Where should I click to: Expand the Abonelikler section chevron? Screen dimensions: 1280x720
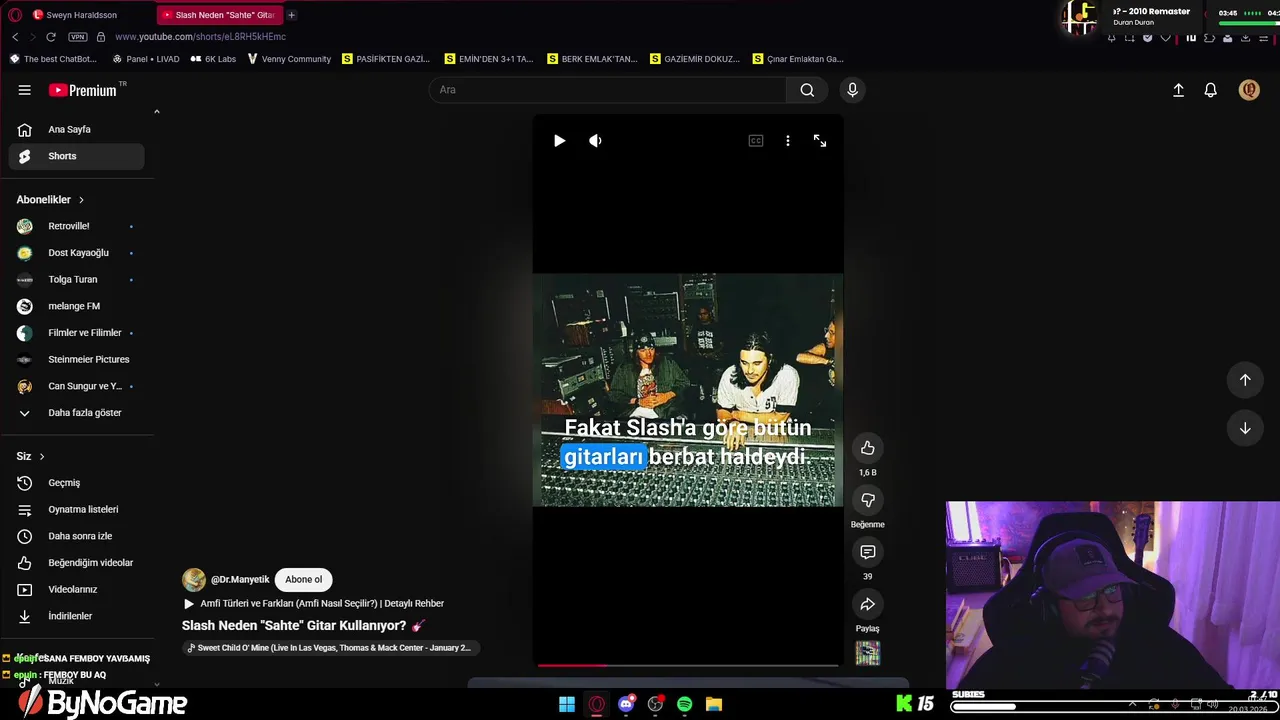81,200
